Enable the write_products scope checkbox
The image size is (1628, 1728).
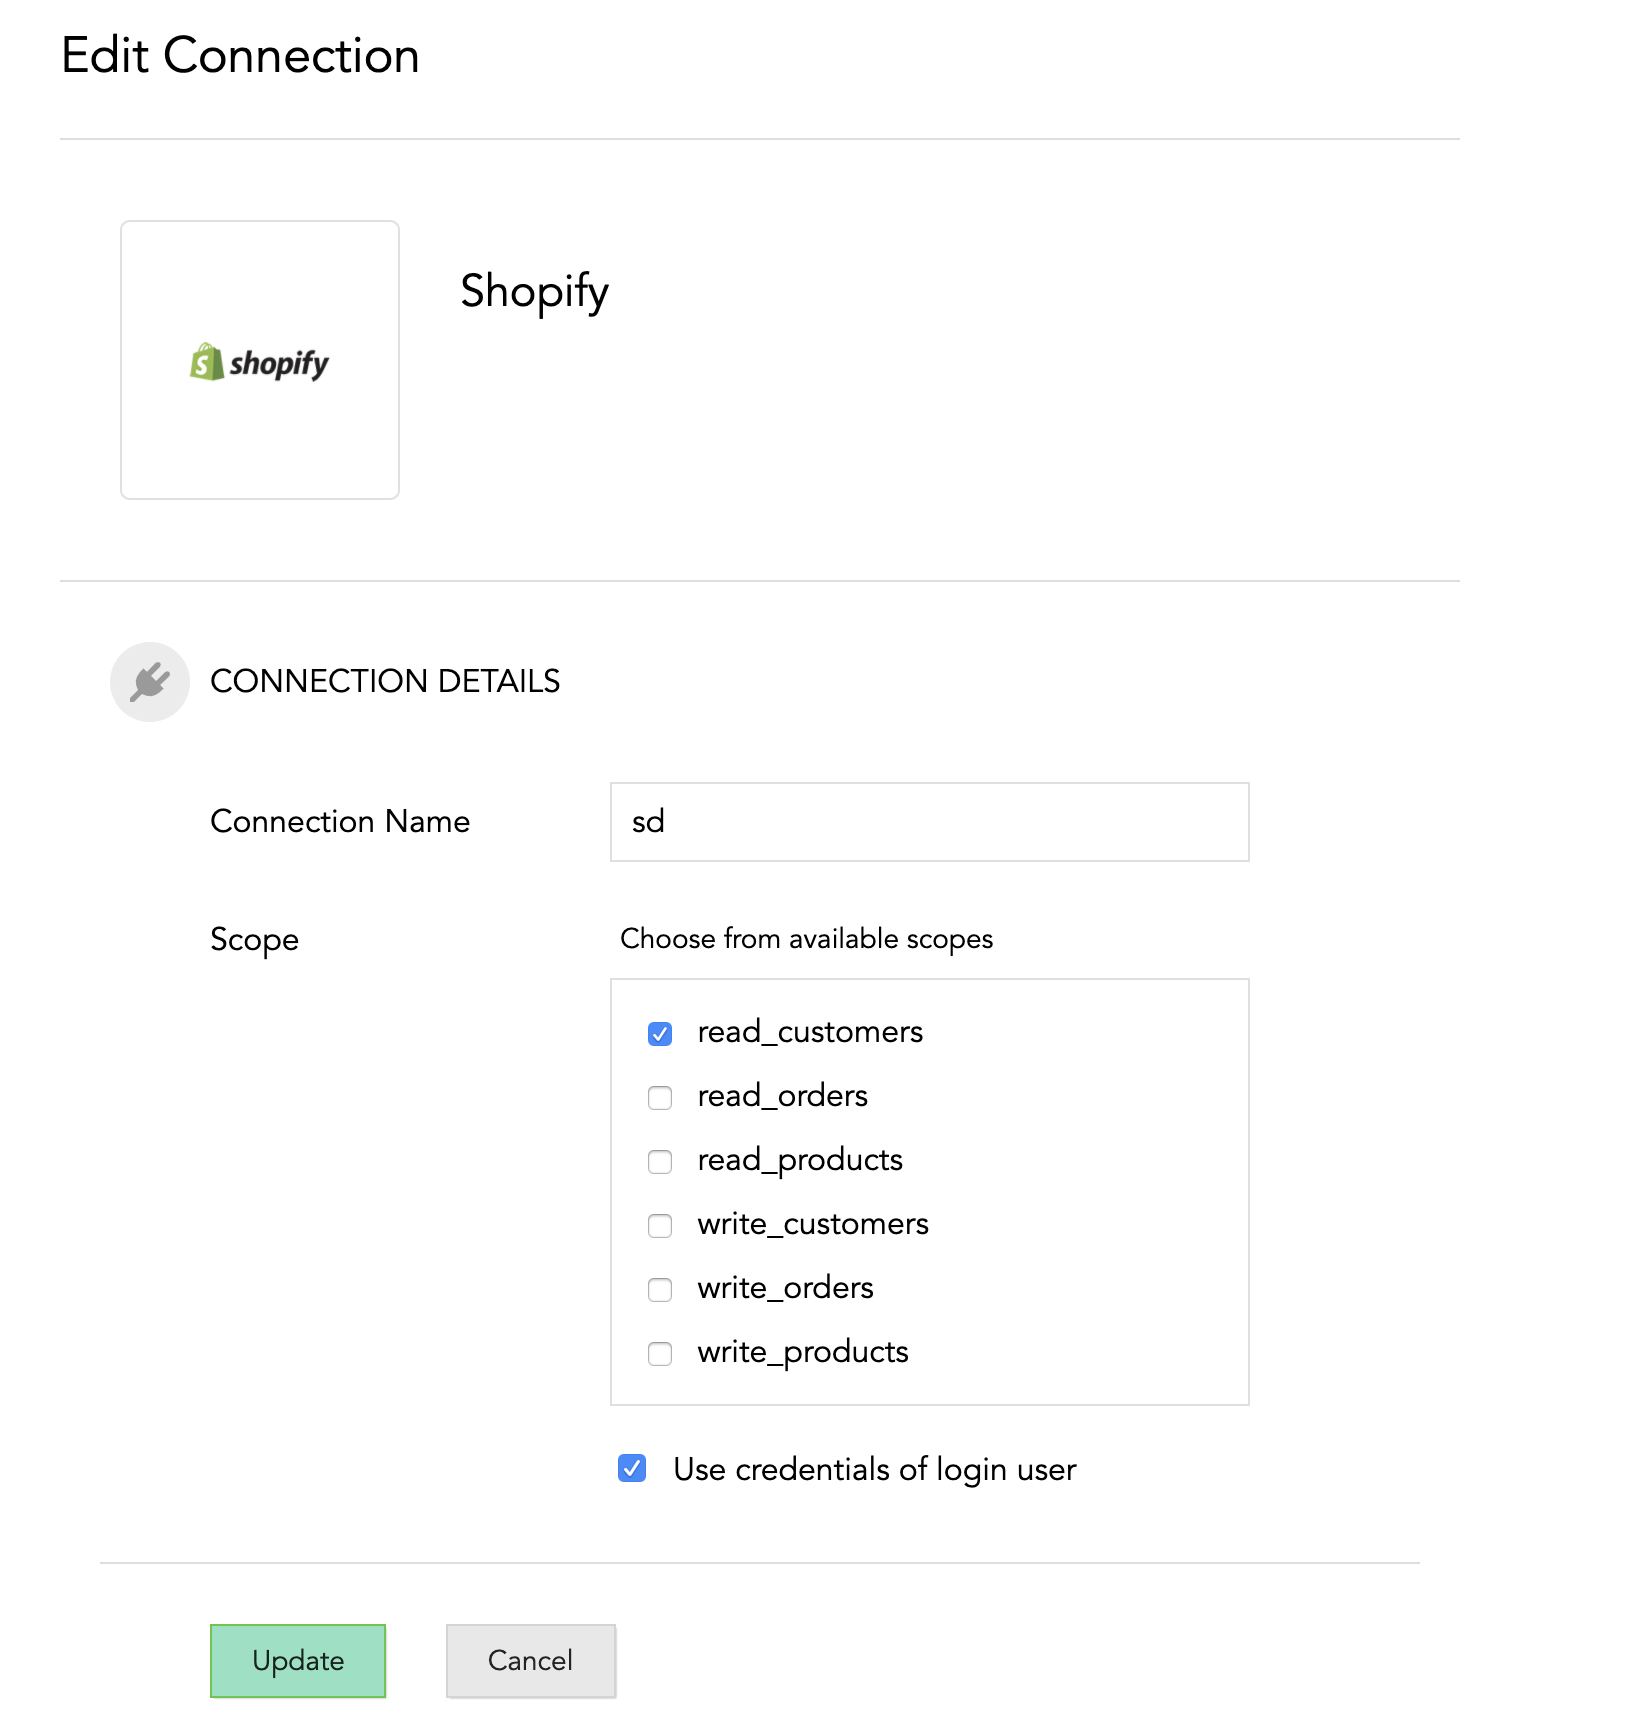point(660,1353)
